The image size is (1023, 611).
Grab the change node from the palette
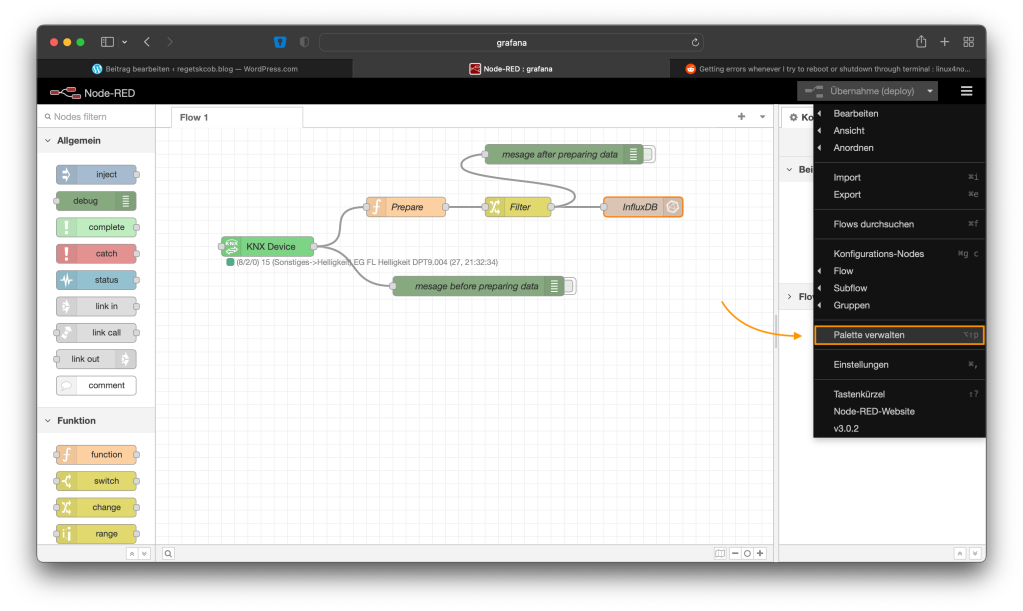click(x=95, y=507)
